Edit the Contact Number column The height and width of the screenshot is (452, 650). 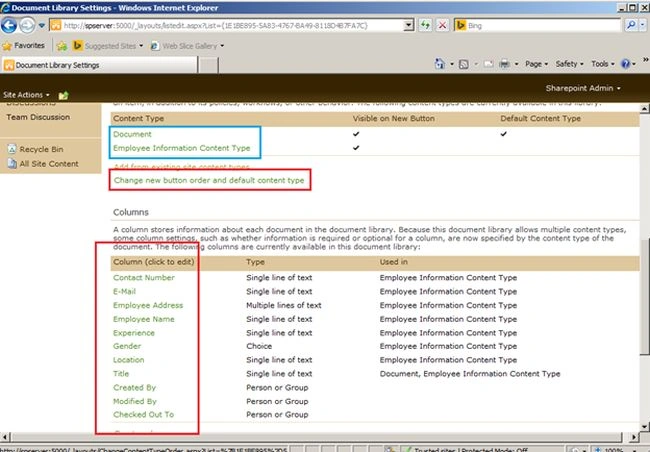tap(144, 278)
